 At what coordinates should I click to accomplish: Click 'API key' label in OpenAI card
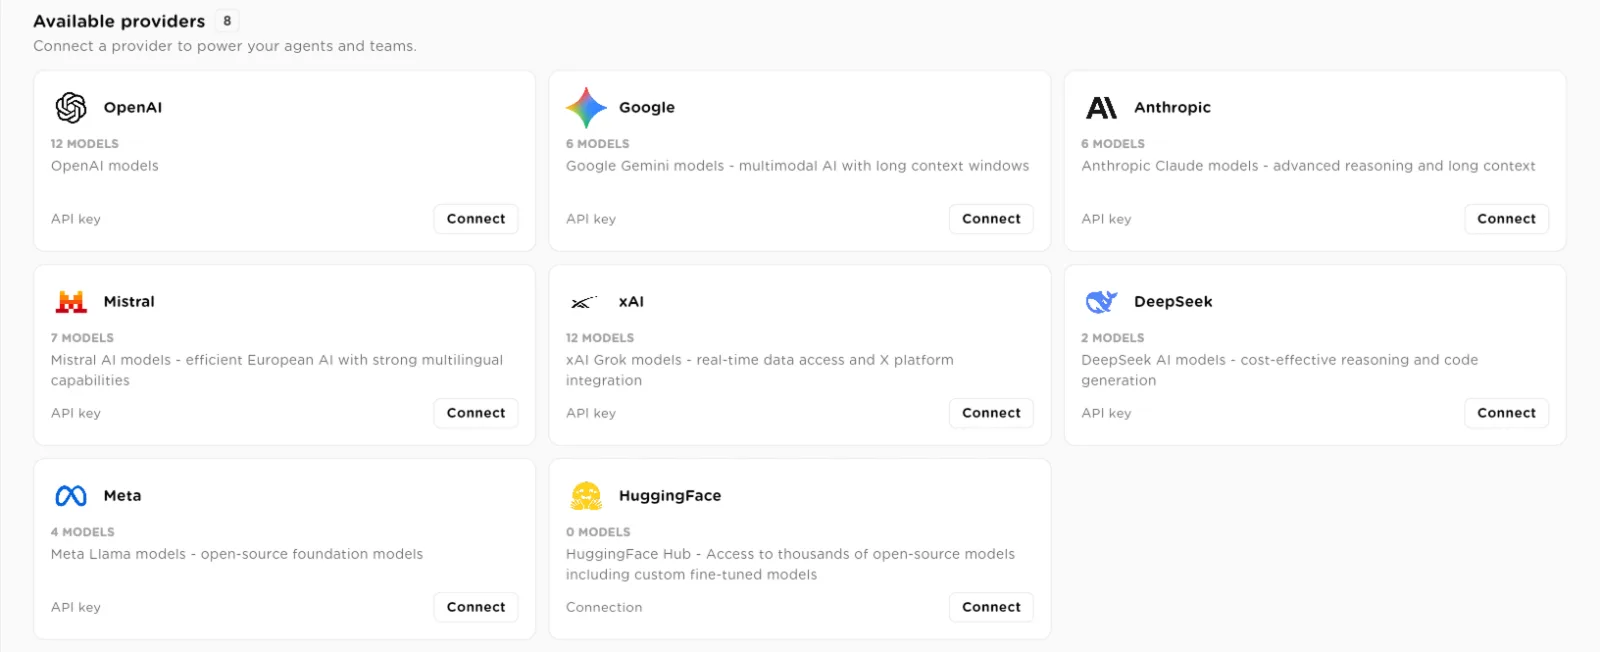[x=76, y=219]
